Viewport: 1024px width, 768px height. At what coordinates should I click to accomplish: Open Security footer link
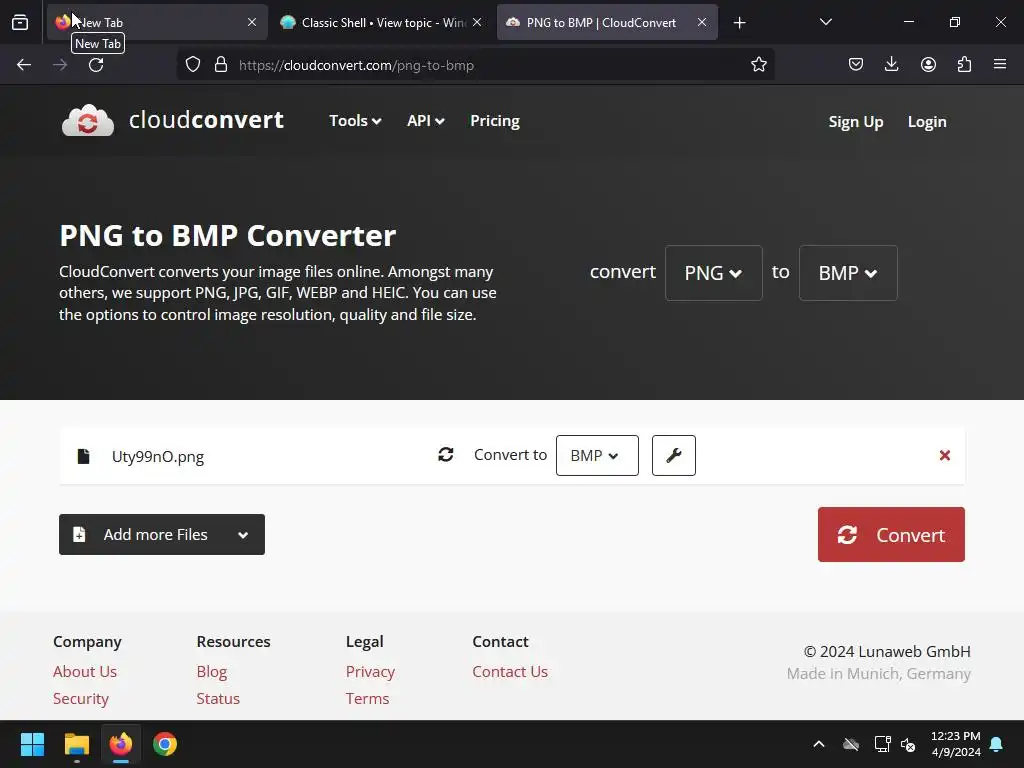click(x=81, y=698)
